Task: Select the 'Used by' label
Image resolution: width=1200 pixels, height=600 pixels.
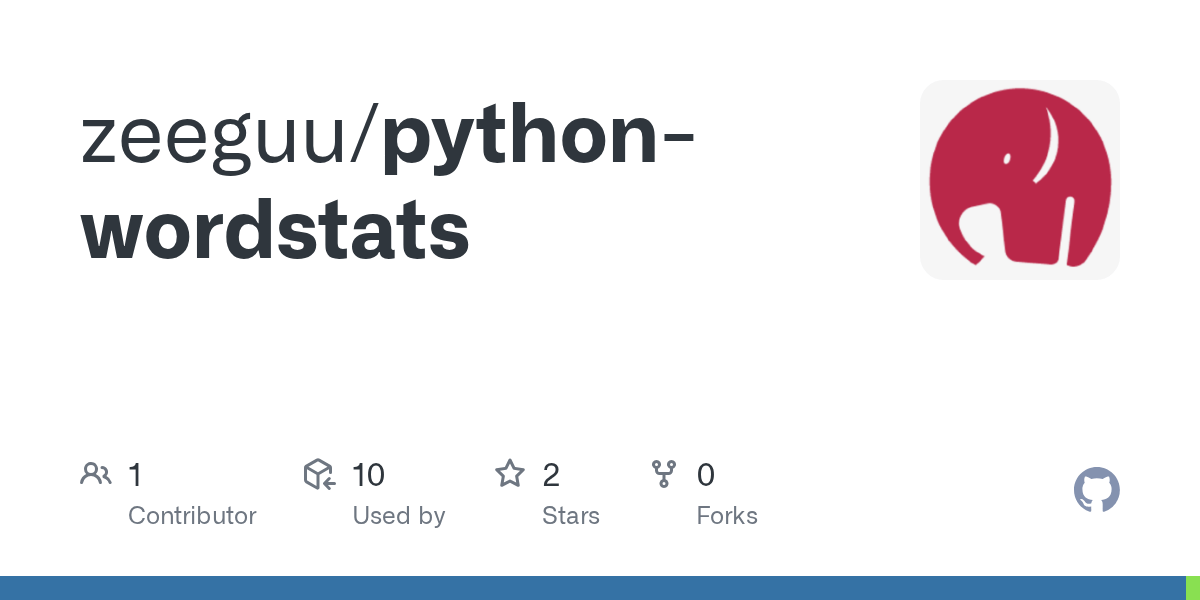Action: click(x=398, y=516)
